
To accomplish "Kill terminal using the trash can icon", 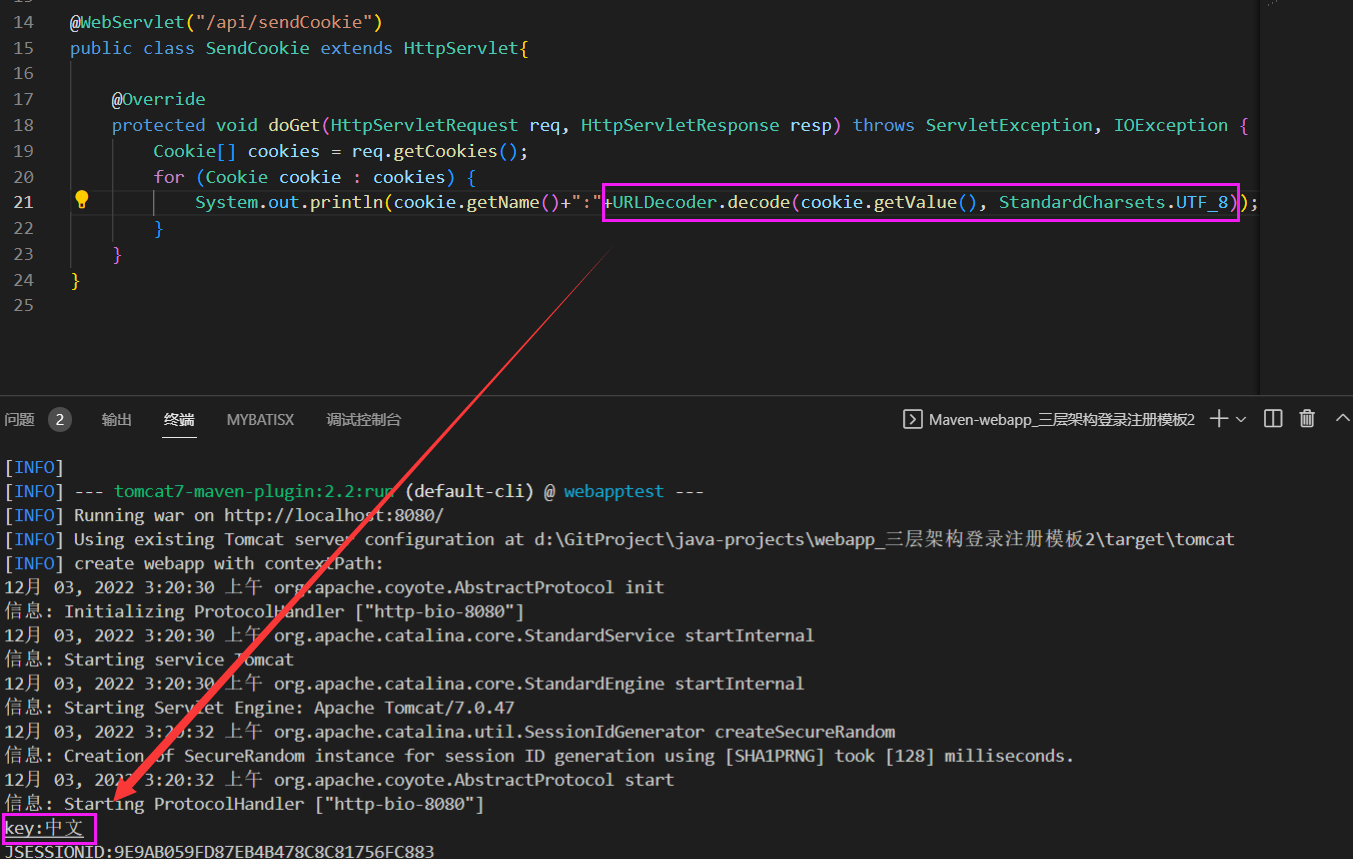I will click(1307, 419).
